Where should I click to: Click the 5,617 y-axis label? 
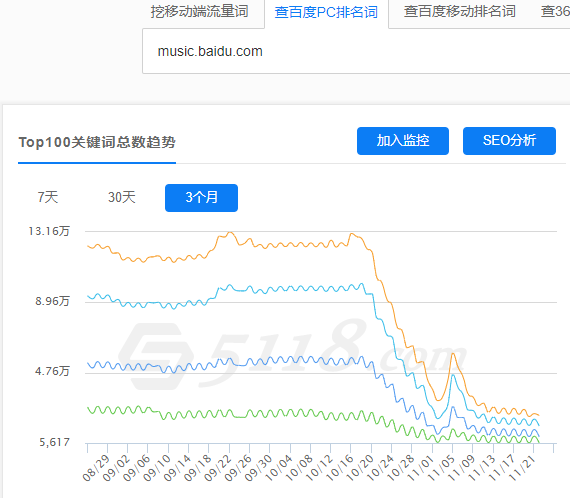(x=55, y=442)
